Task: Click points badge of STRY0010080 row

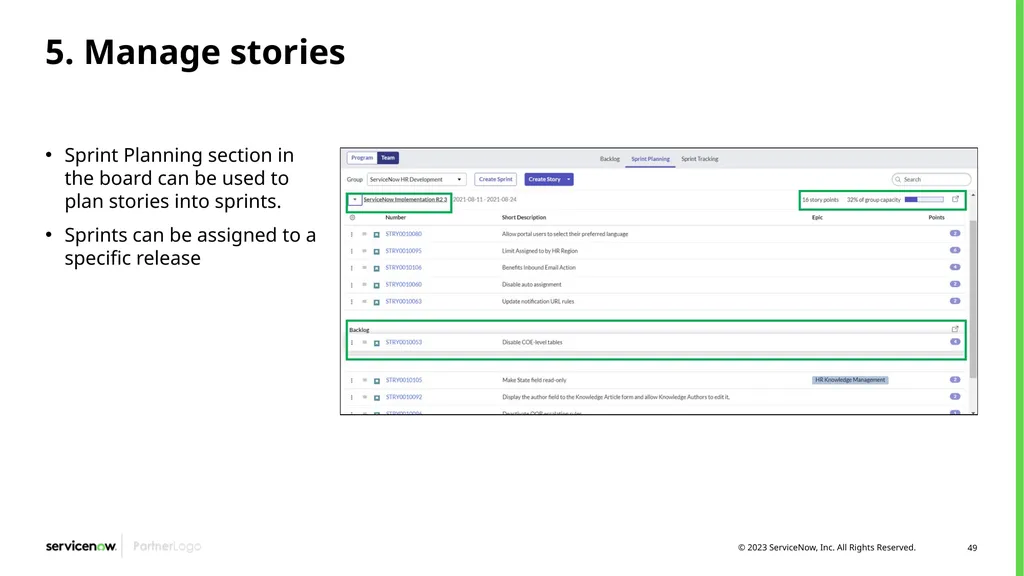Action: [955, 233]
